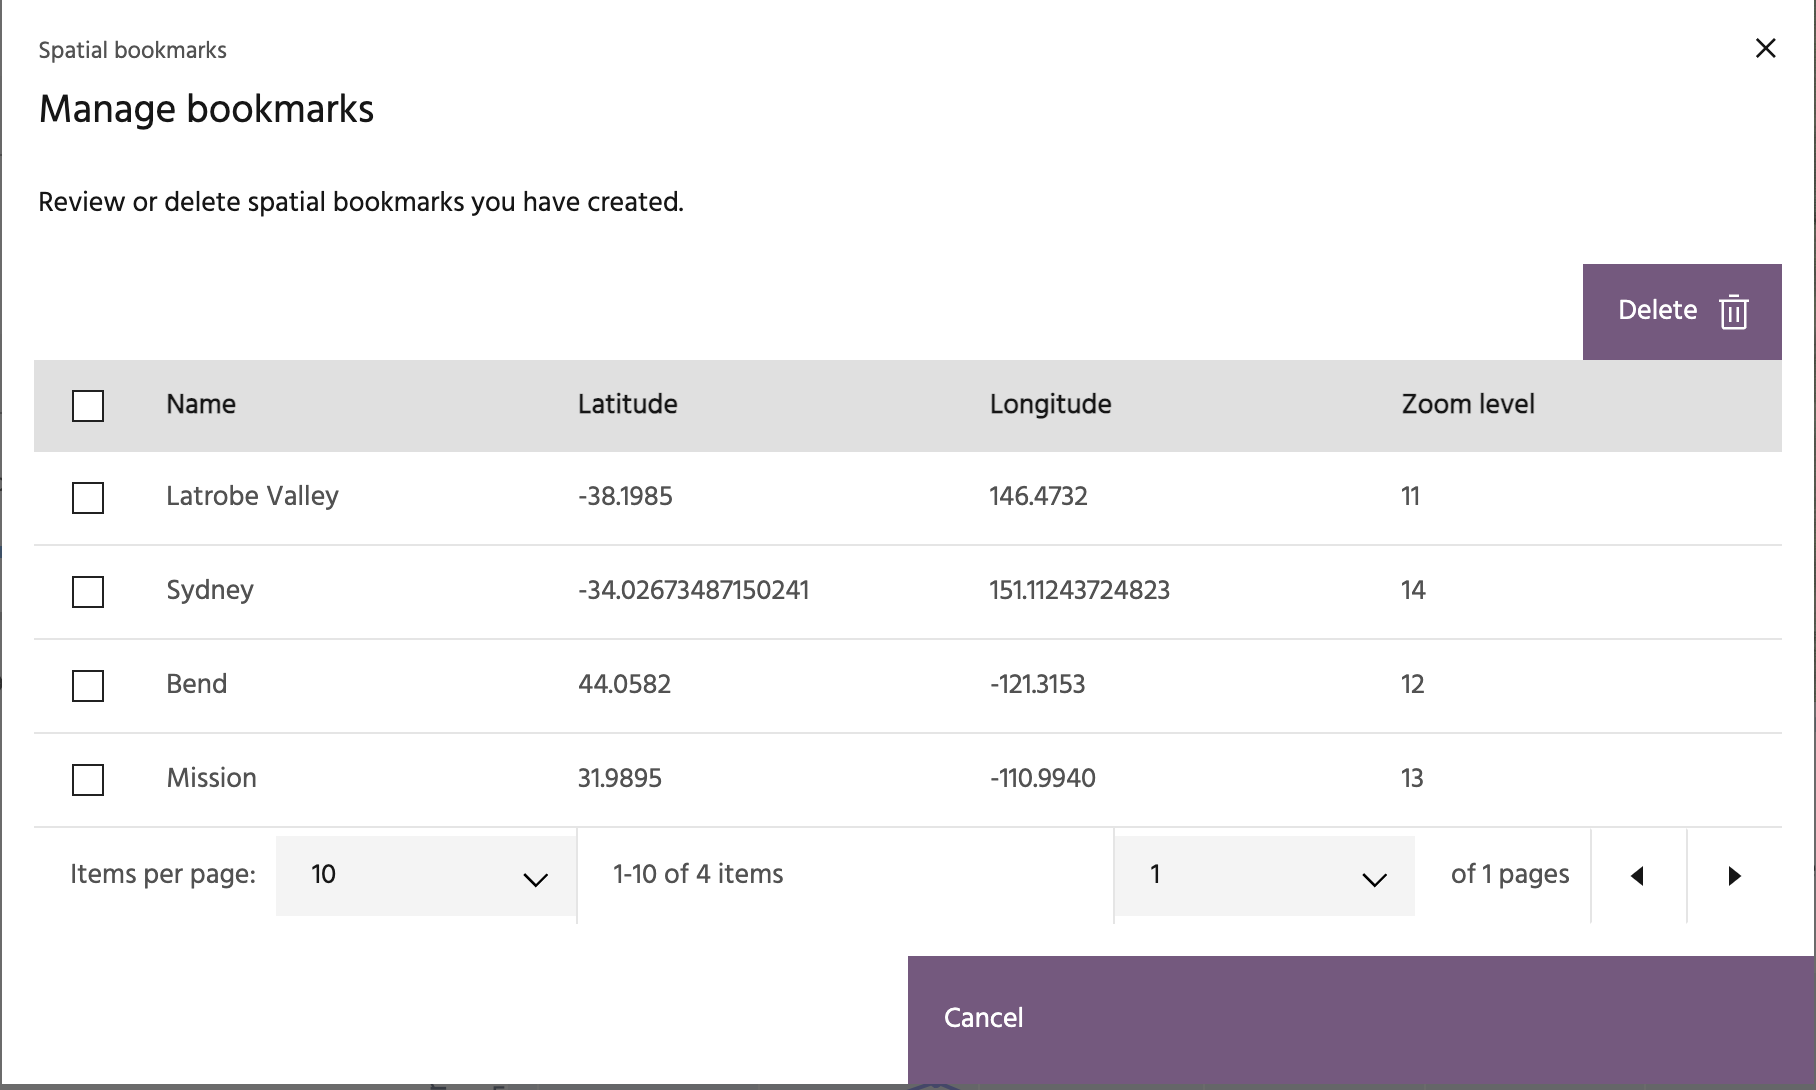Click the Zoom level column header
The width and height of the screenshot is (1816, 1090).
click(x=1467, y=404)
